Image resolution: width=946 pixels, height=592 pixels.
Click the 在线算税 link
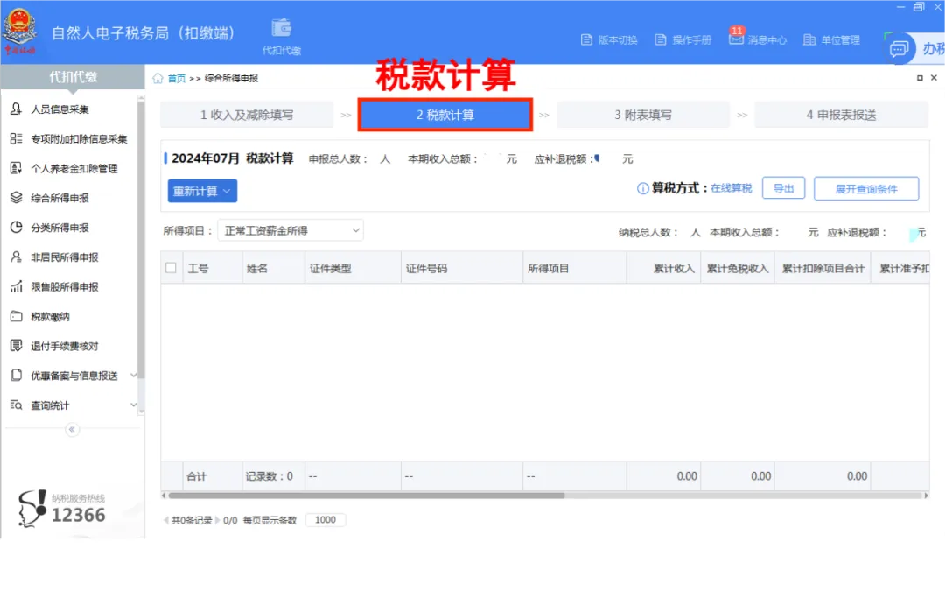click(731, 188)
